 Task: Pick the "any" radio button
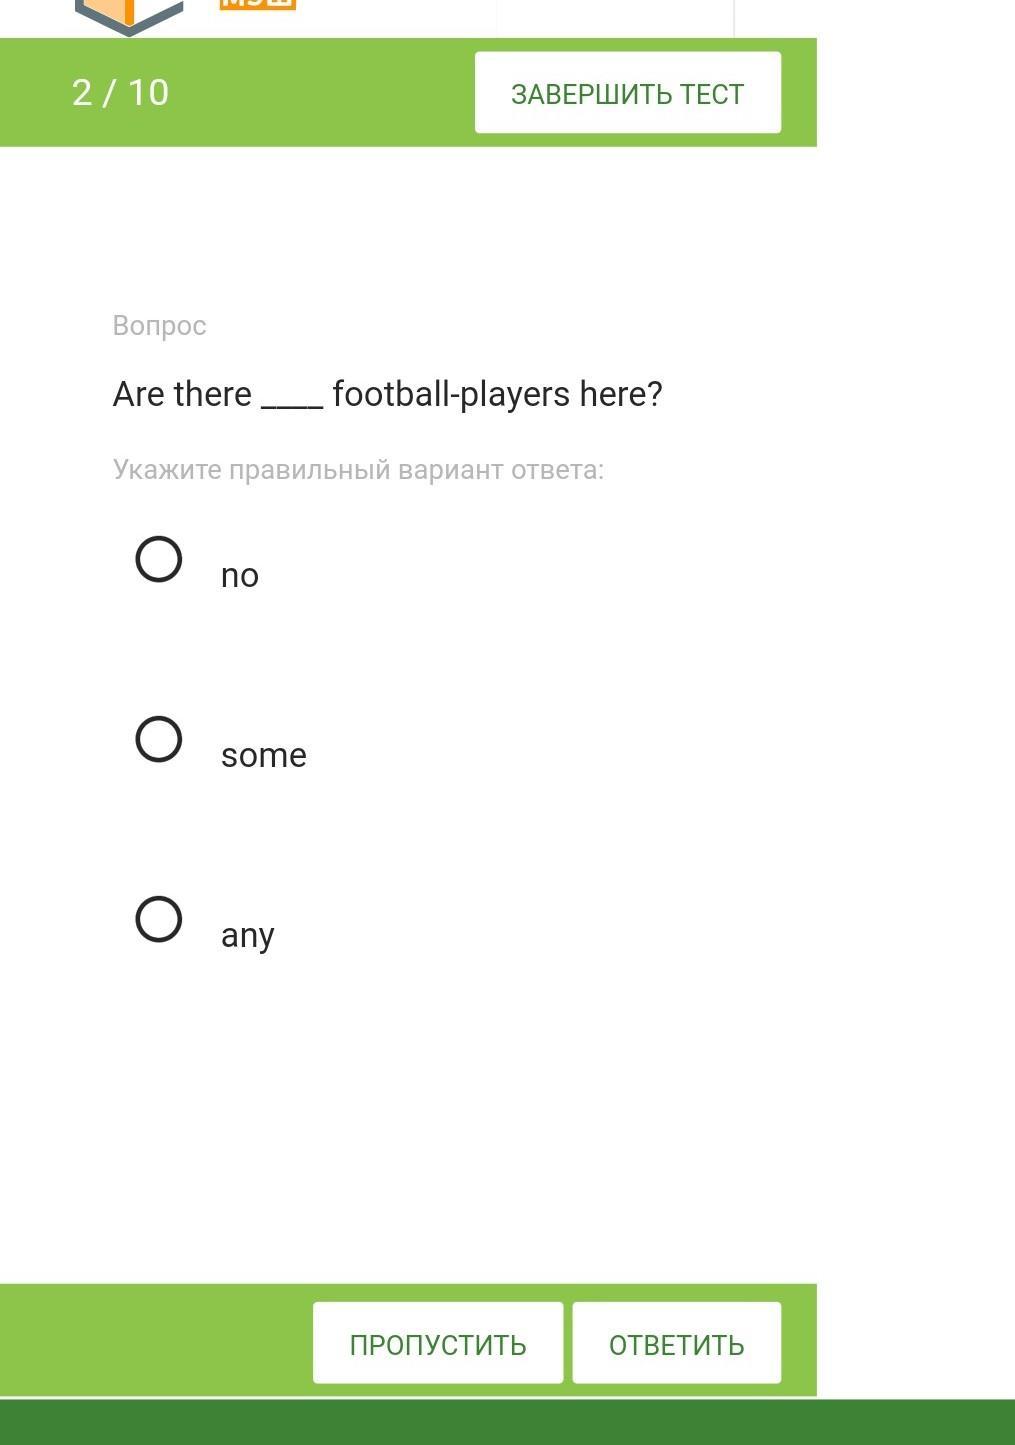[x=159, y=919]
